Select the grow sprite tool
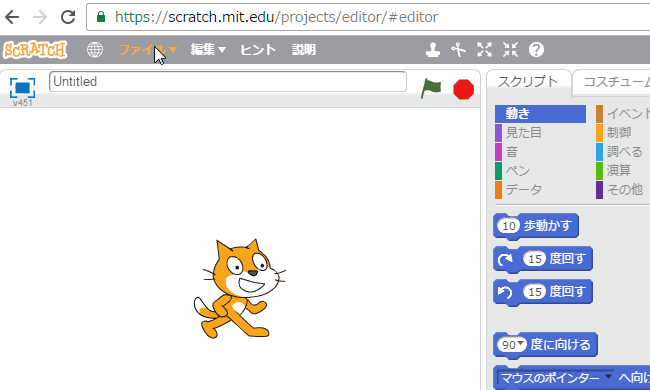This screenshot has width=650, height=390. (x=485, y=50)
